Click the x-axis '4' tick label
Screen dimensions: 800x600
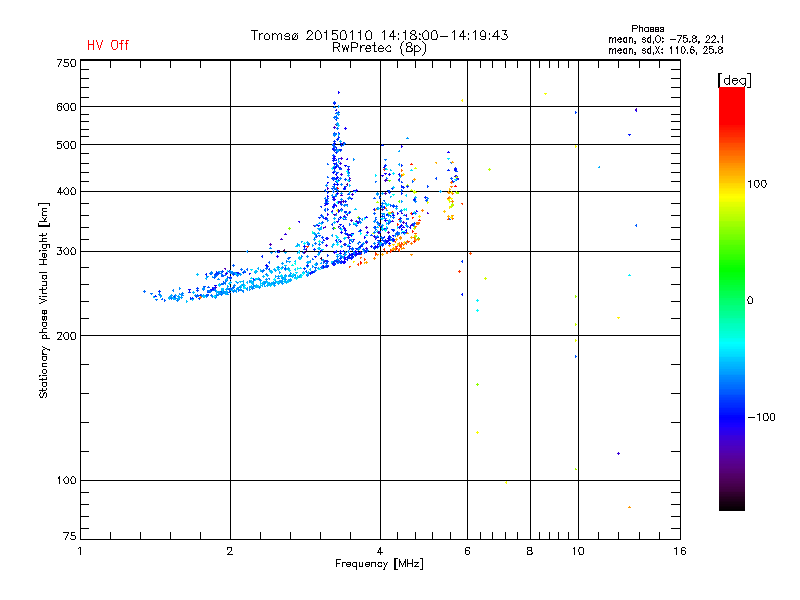coord(380,551)
